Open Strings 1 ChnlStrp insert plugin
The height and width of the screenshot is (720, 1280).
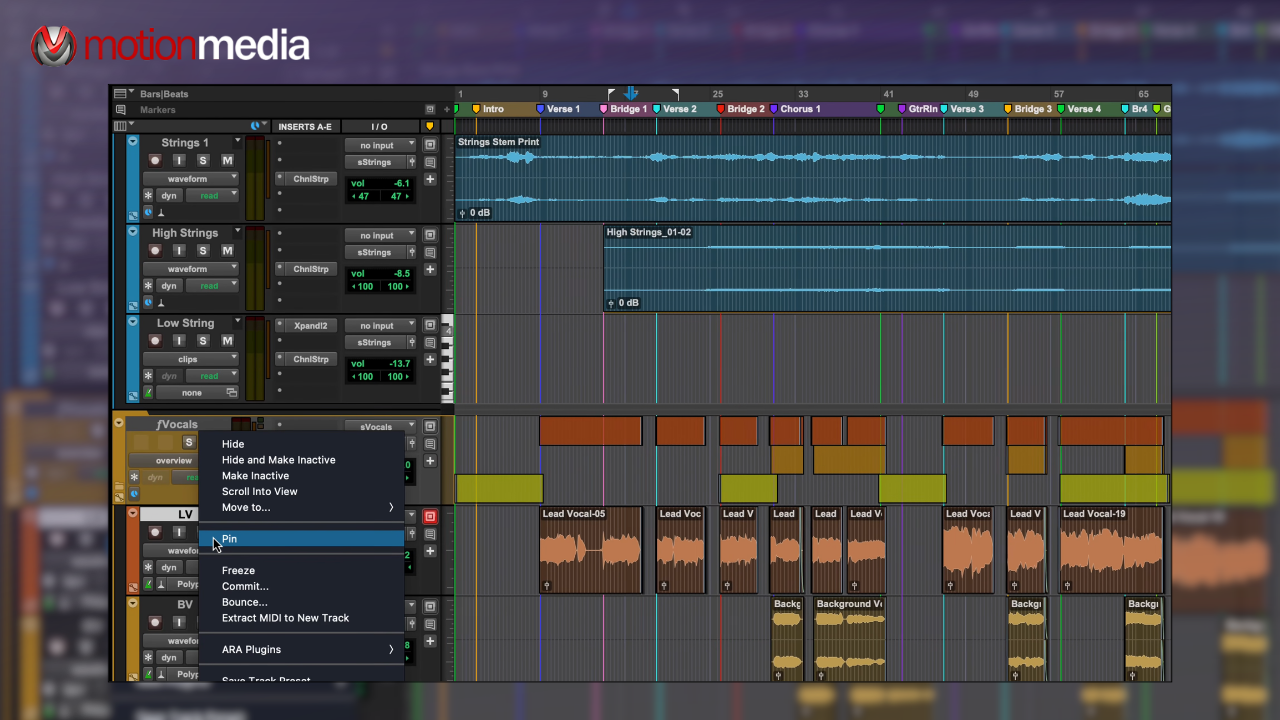(311, 179)
